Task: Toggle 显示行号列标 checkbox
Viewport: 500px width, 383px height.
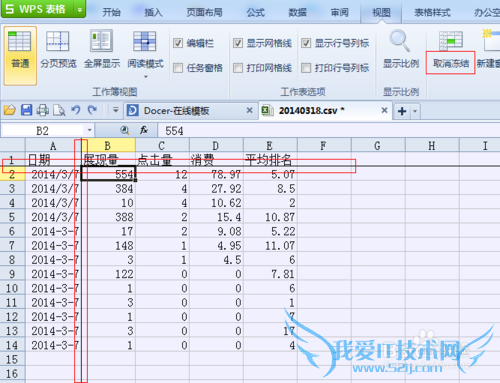Action: tap(306, 43)
